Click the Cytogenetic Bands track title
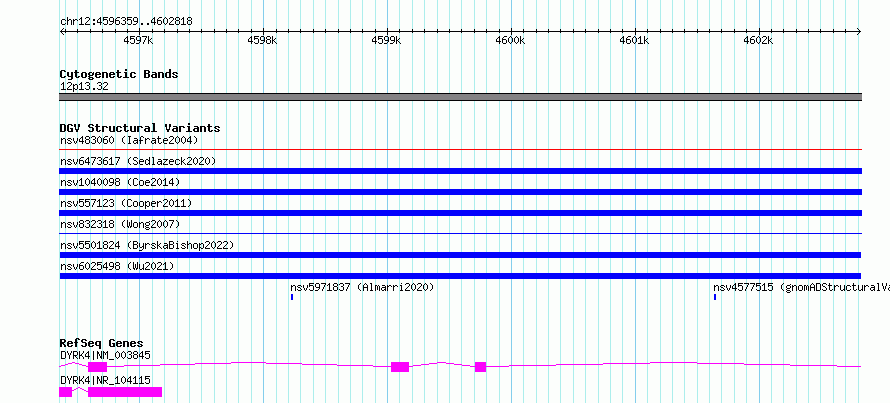The height and width of the screenshot is (403, 890). pos(119,74)
